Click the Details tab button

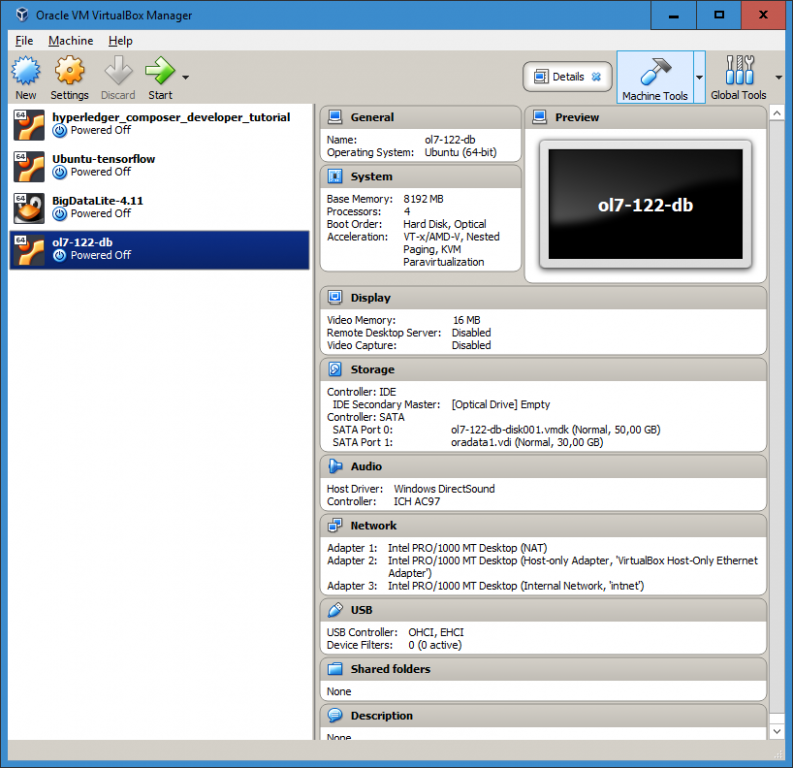567,77
